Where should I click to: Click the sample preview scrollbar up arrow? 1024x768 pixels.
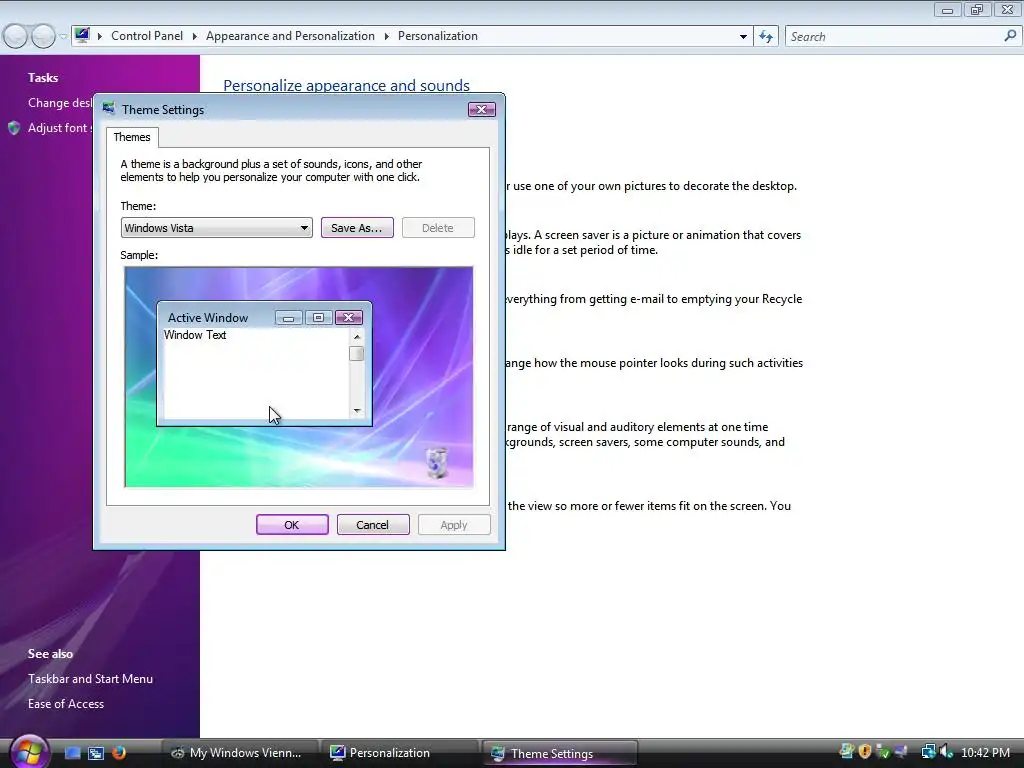pos(357,336)
